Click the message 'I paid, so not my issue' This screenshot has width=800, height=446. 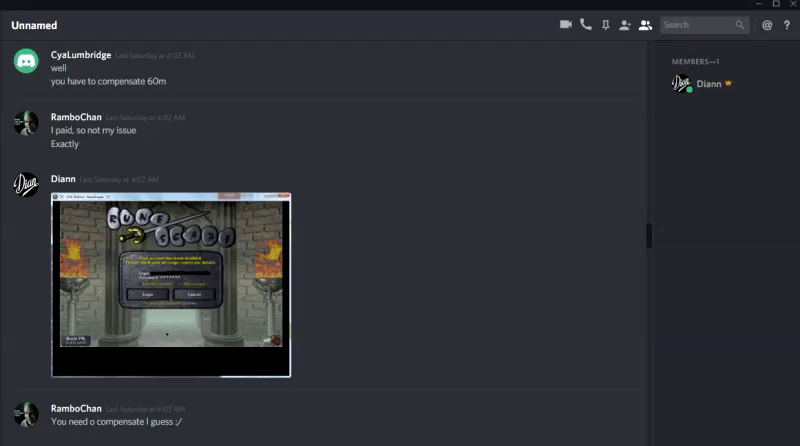click(93, 130)
